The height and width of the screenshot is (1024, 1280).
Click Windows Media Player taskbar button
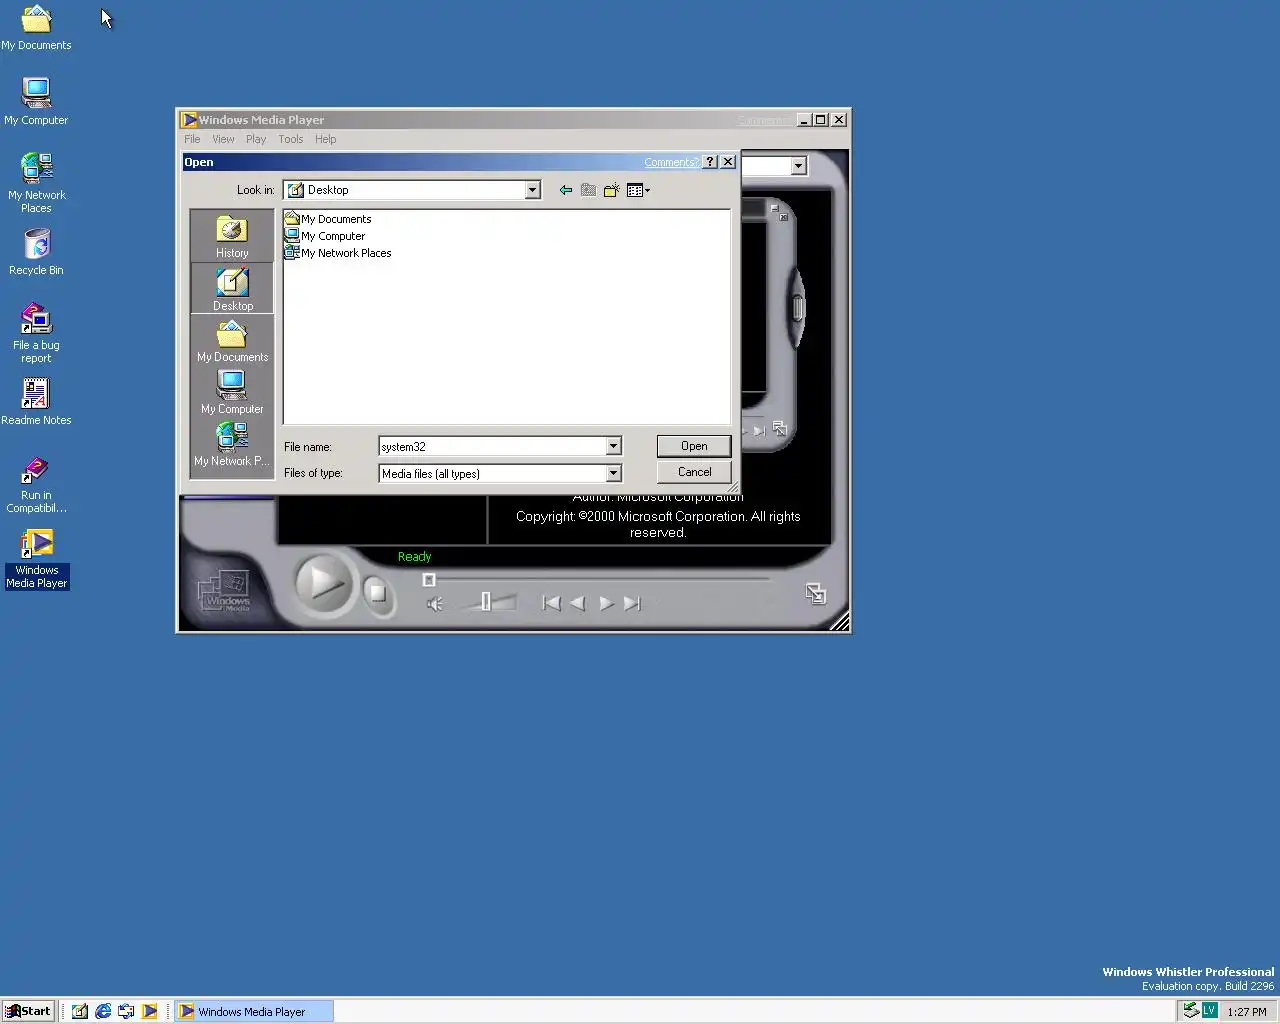[254, 1011]
